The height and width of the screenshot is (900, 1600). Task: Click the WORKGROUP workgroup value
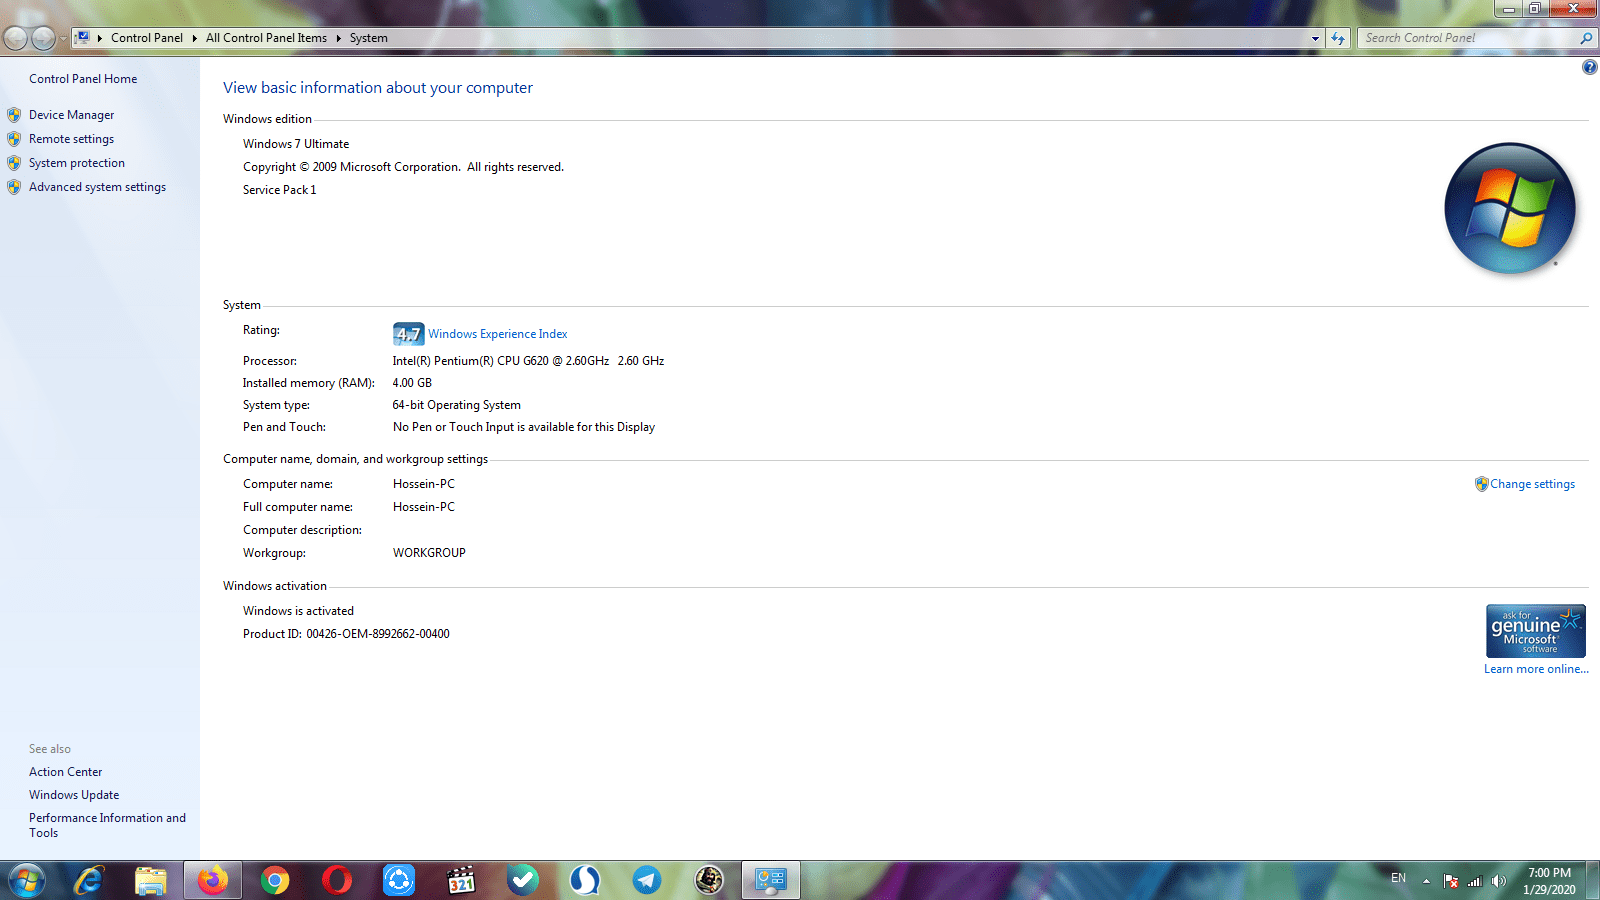[429, 553]
